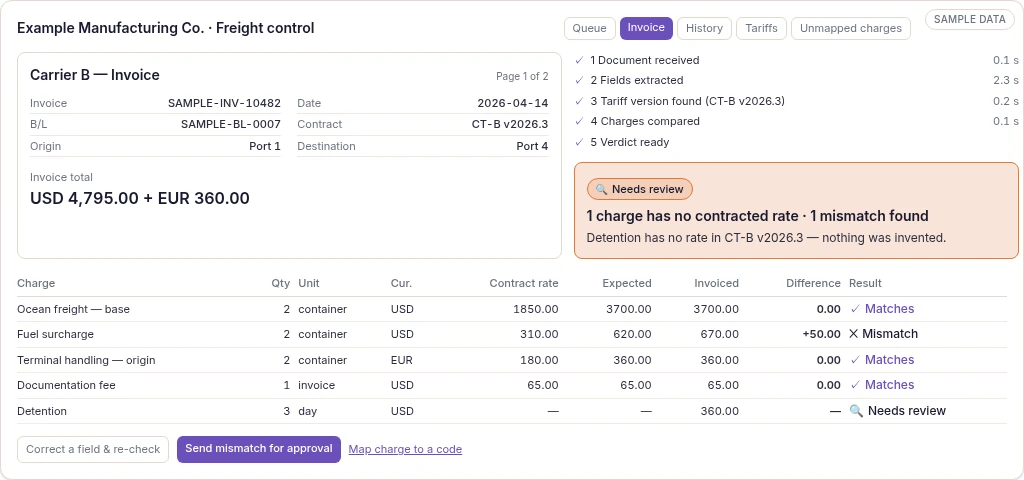This screenshot has width=1024, height=480.
Task: Select the Documentation fee charge
Action: [x=66, y=385]
